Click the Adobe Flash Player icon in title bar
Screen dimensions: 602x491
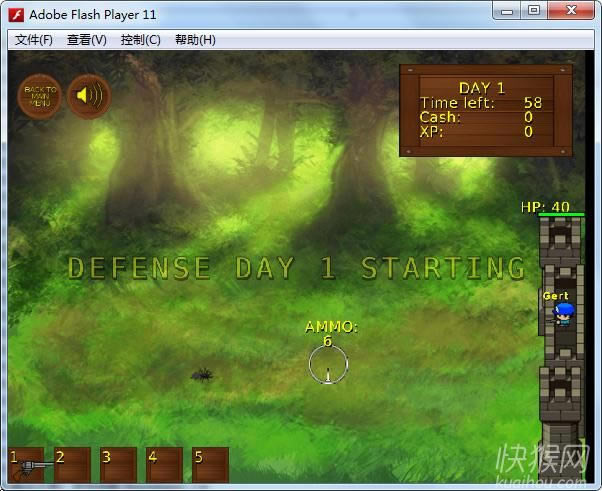(x=16, y=14)
